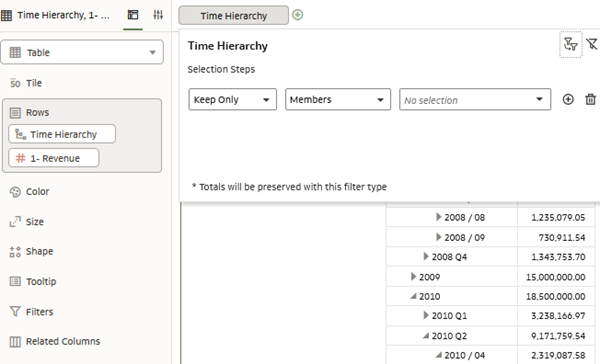Screen dimensions: 600x364
Task: Click the Filters label
Action: tap(39, 312)
